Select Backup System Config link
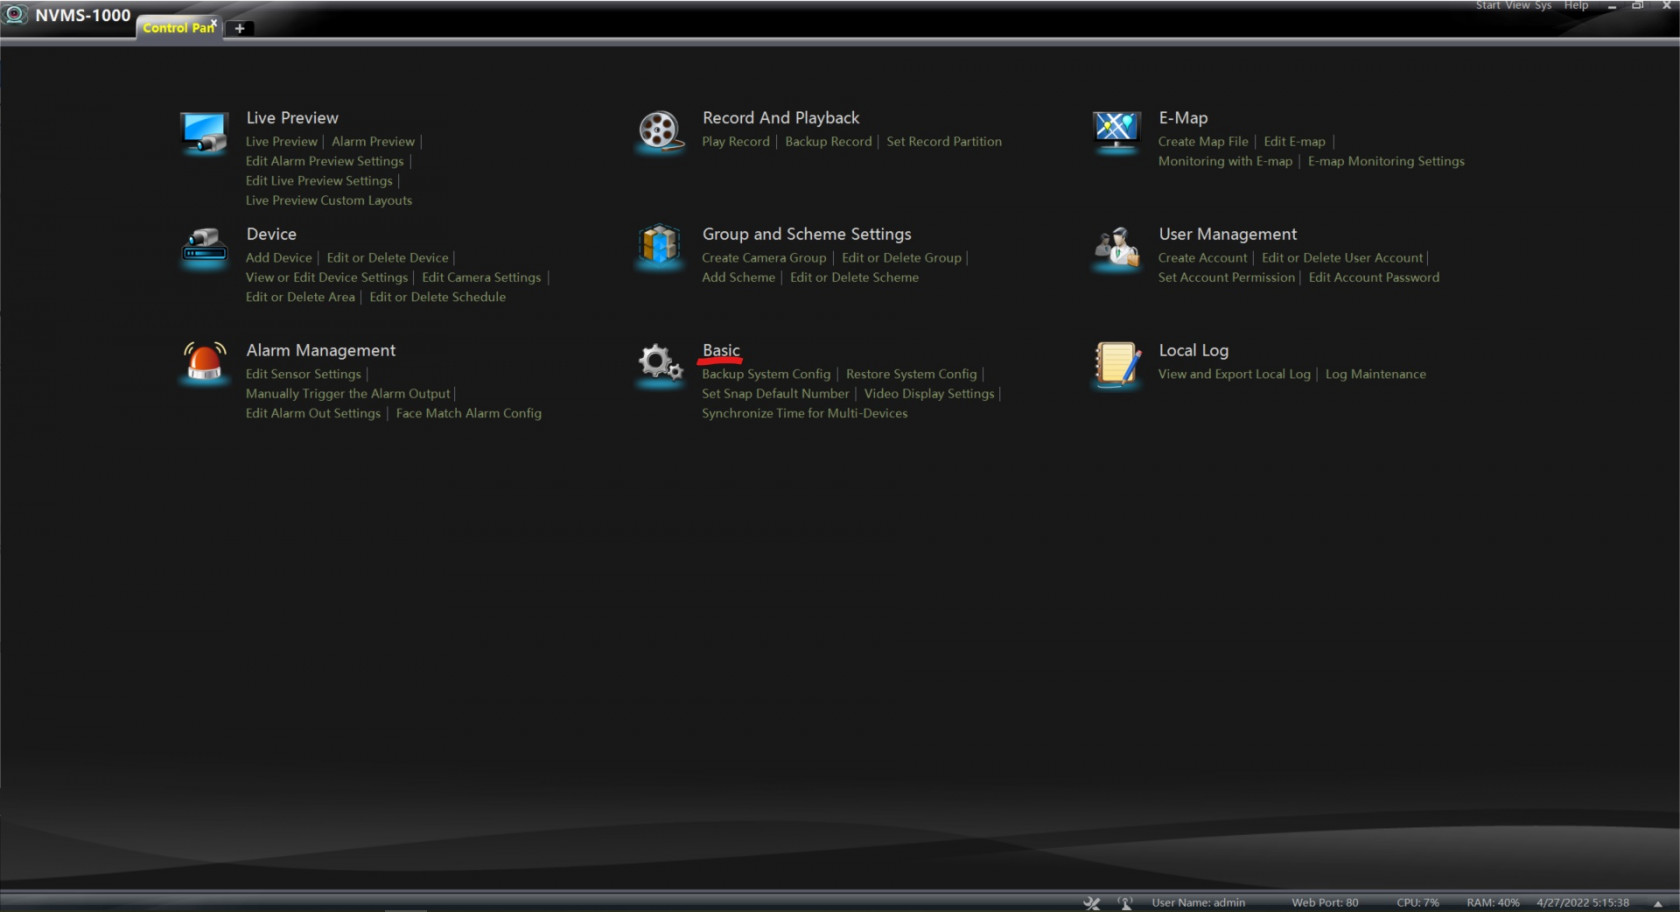 (x=766, y=374)
